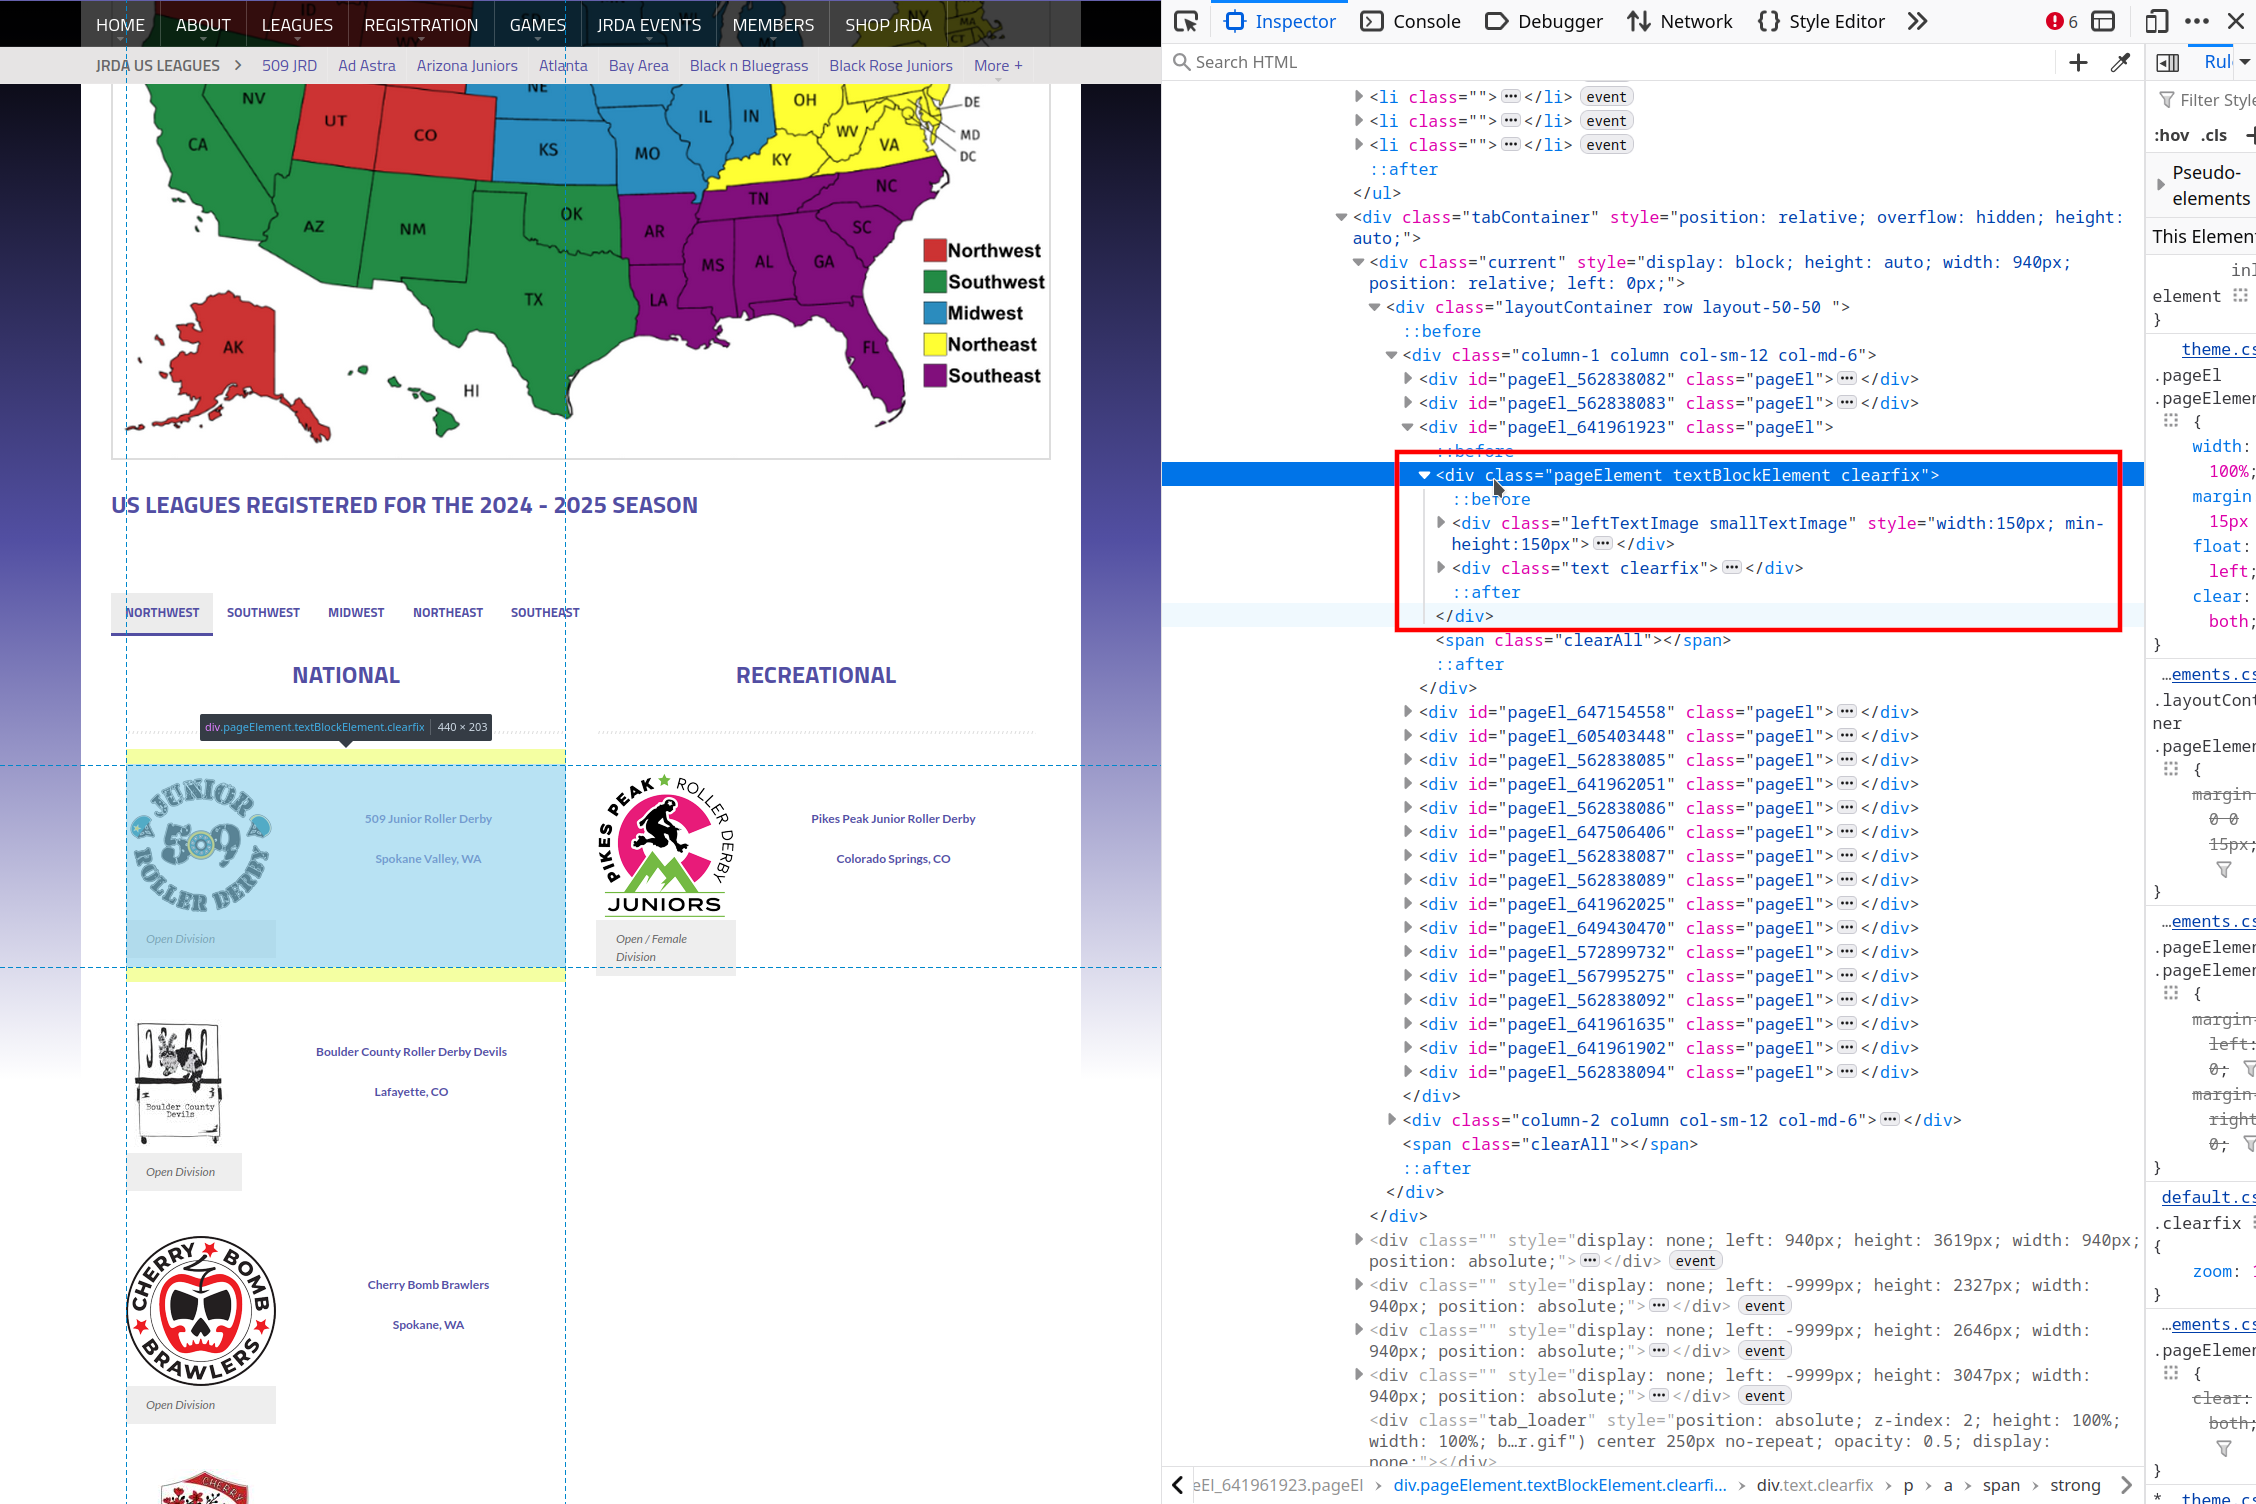Image resolution: width=2256 pixels, height=1504 pixels.
Task: Select the strong breadcrumb item
Action: [x=2075, y=1485]
